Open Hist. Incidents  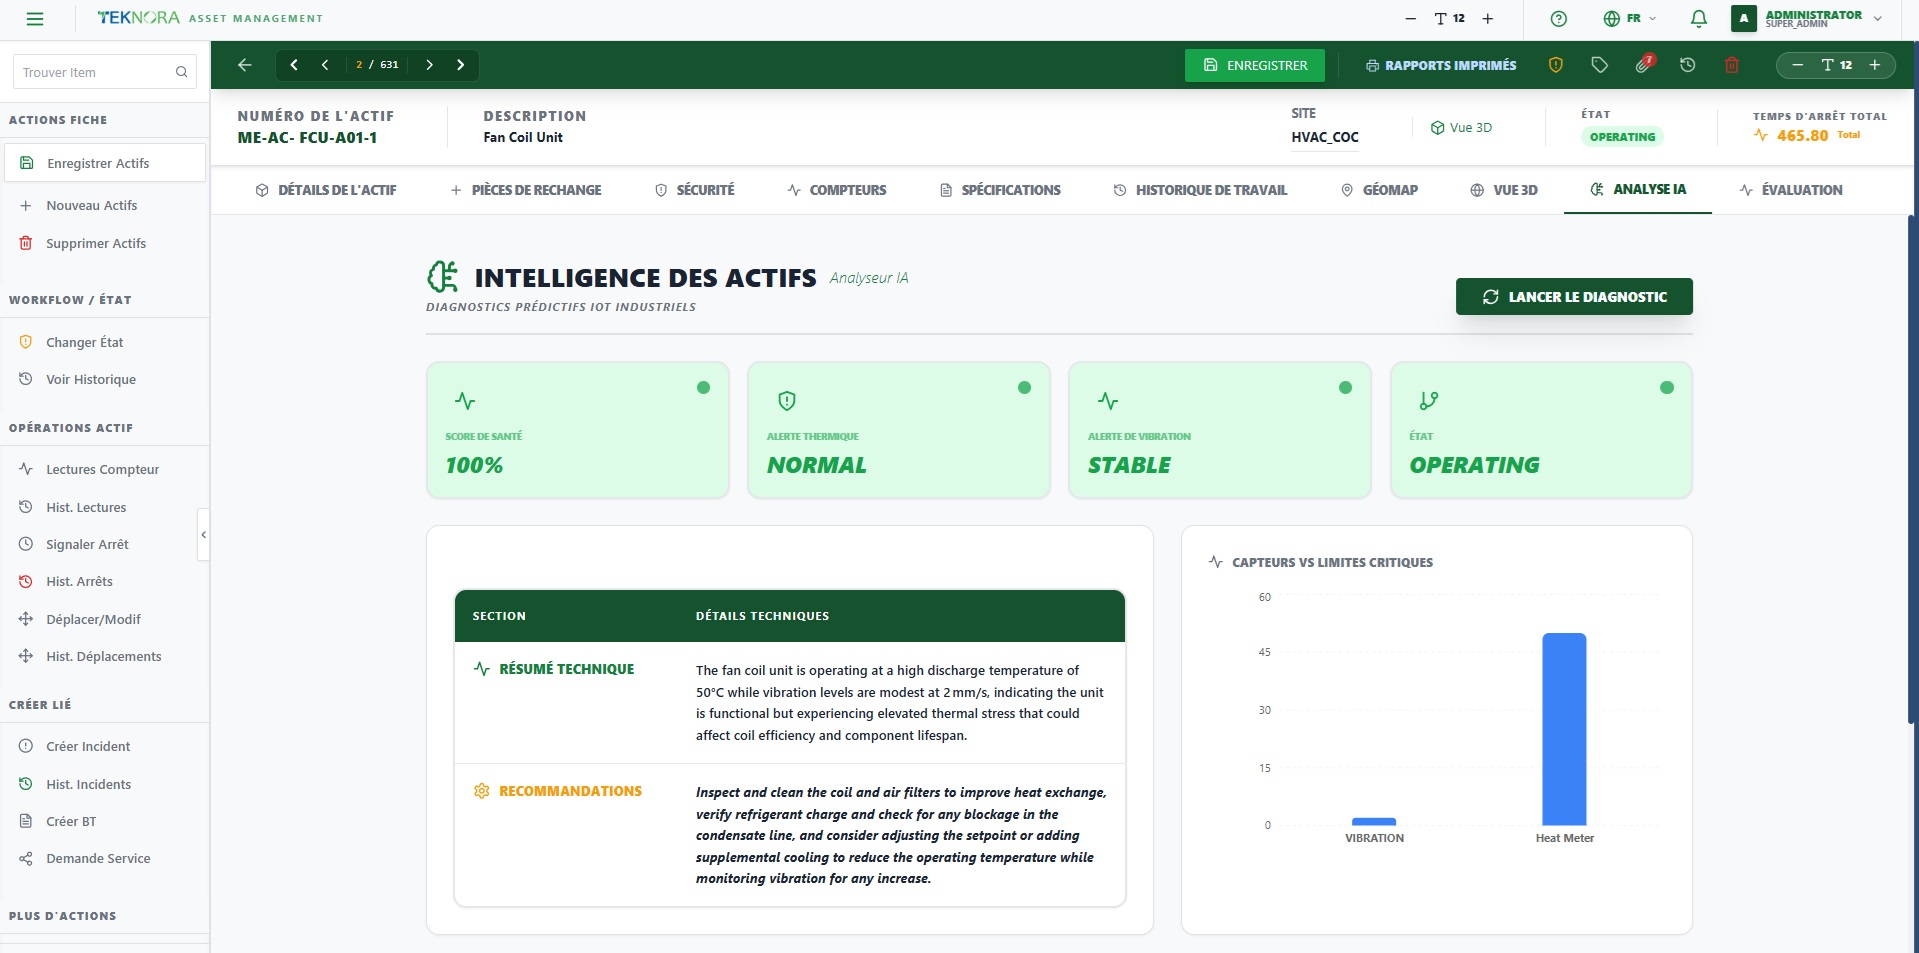pyautogui.click(x=88, y=784)
